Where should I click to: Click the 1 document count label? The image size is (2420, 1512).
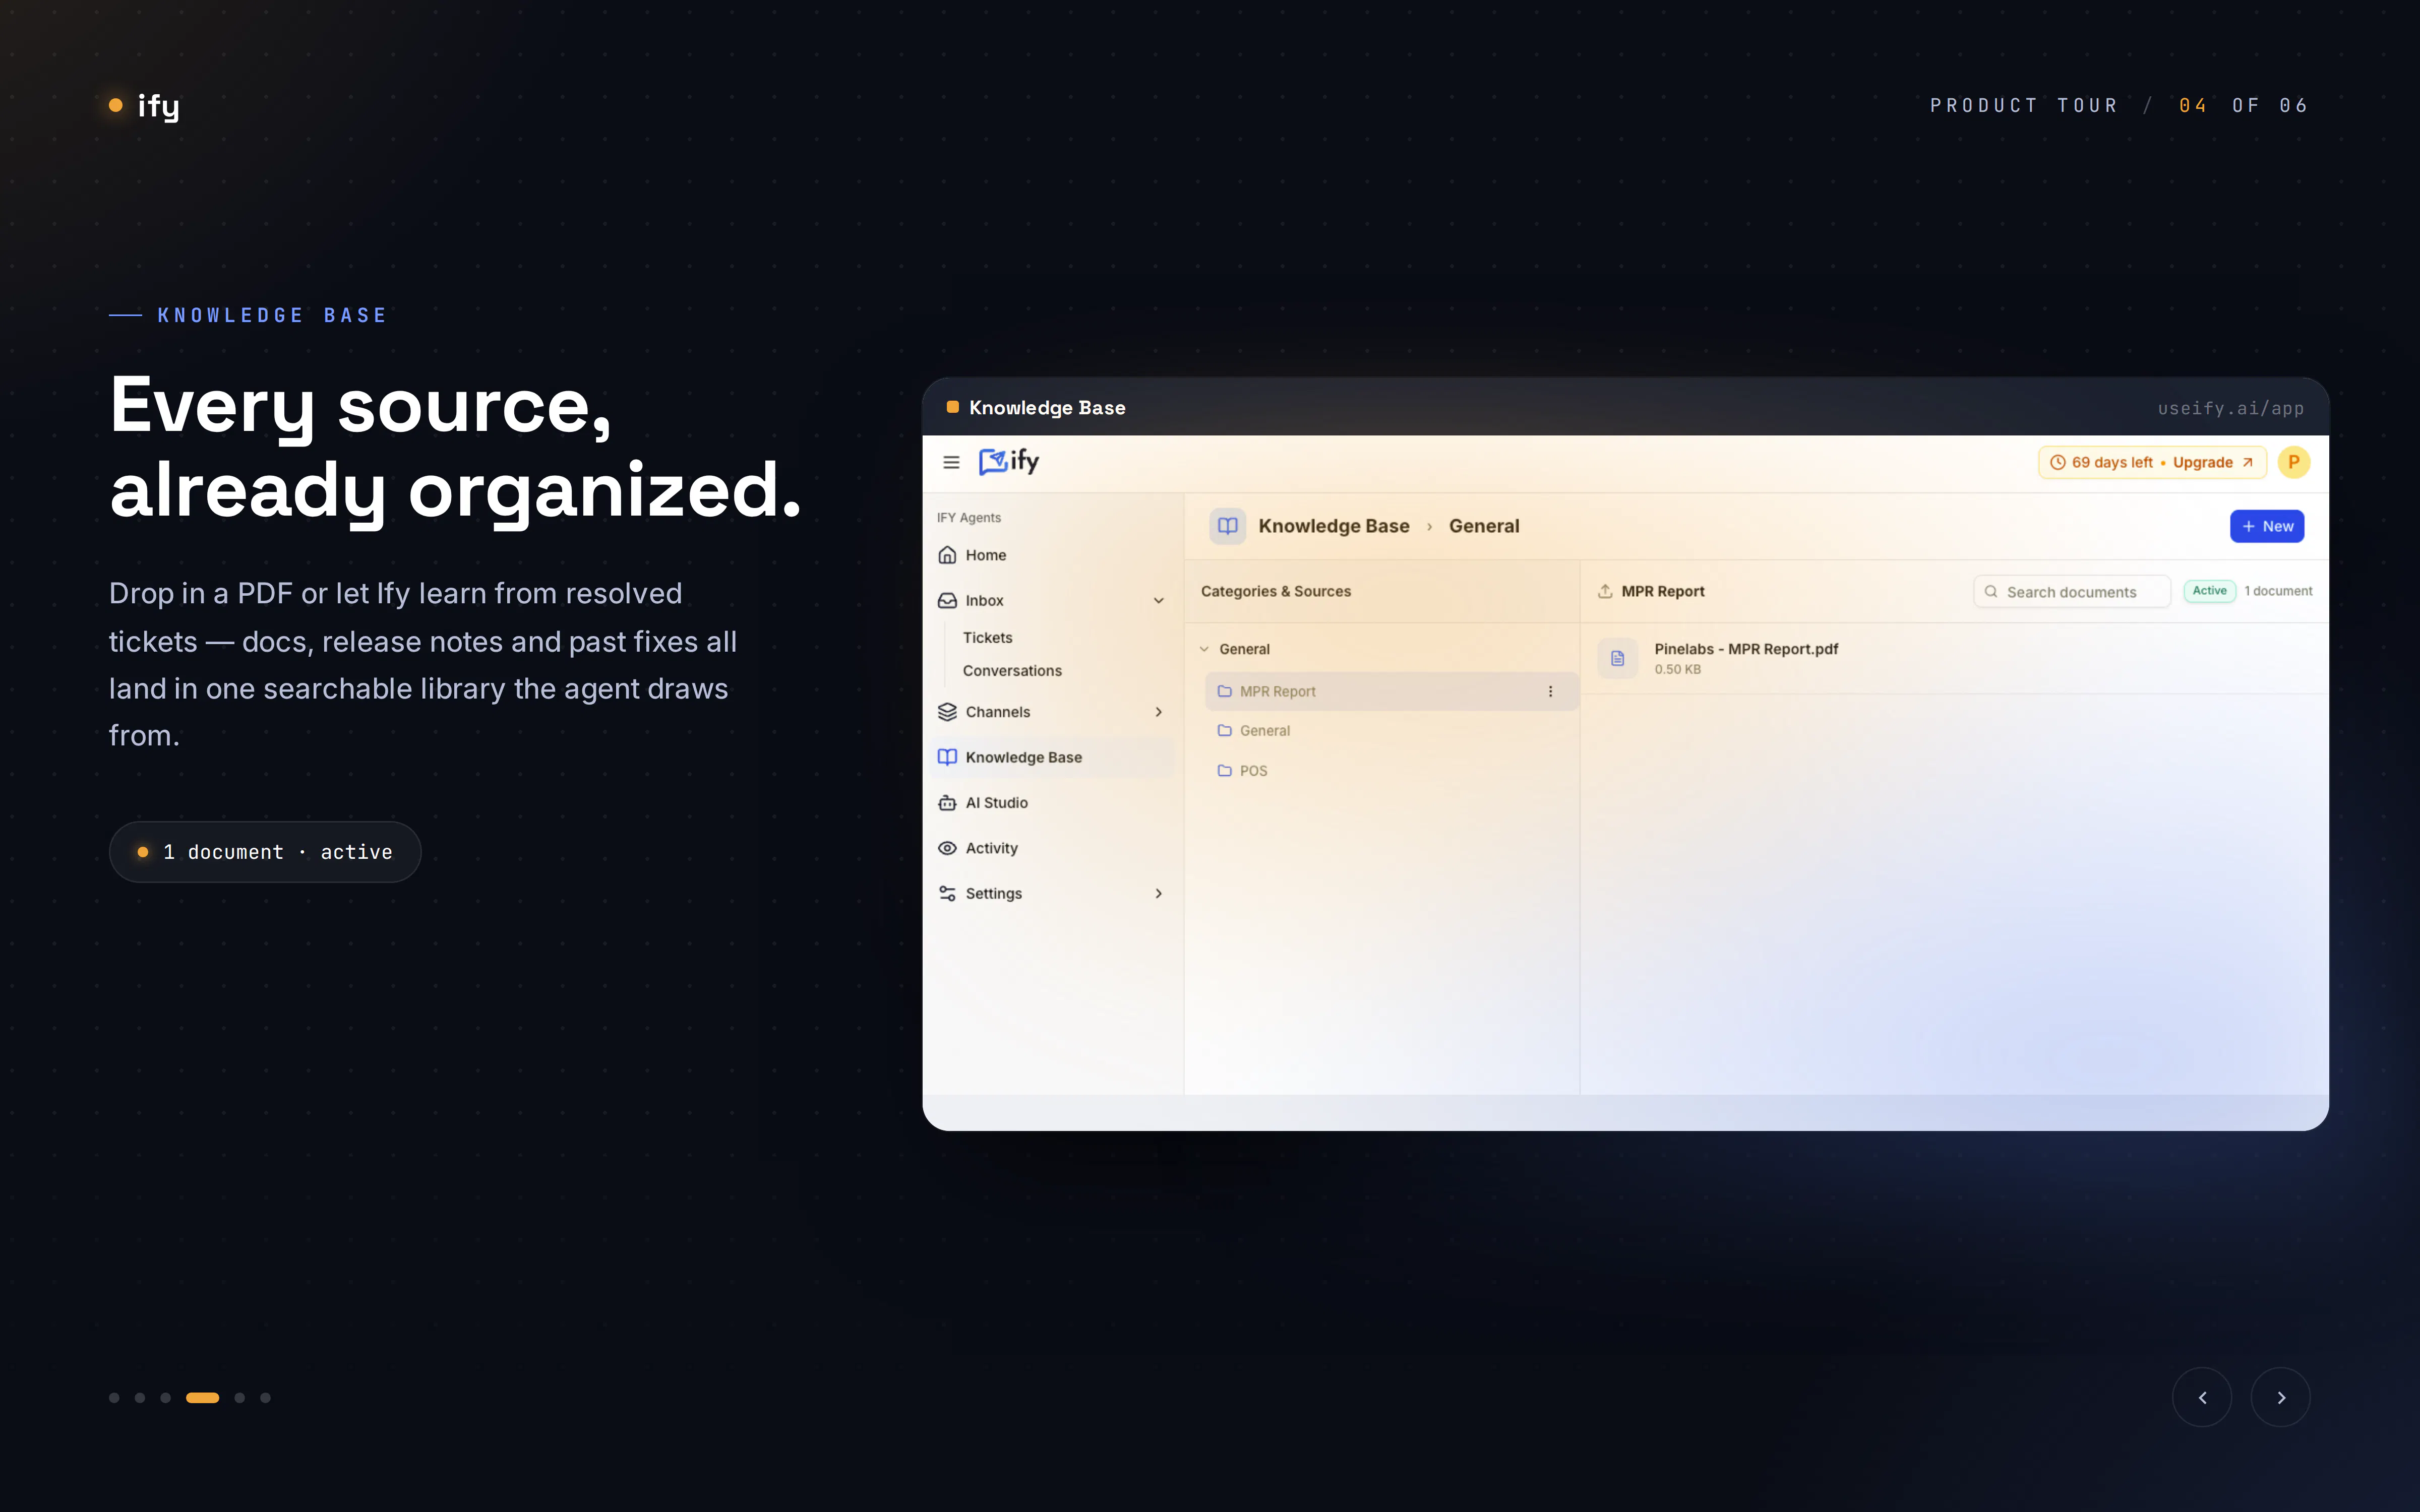[2278, 591]
